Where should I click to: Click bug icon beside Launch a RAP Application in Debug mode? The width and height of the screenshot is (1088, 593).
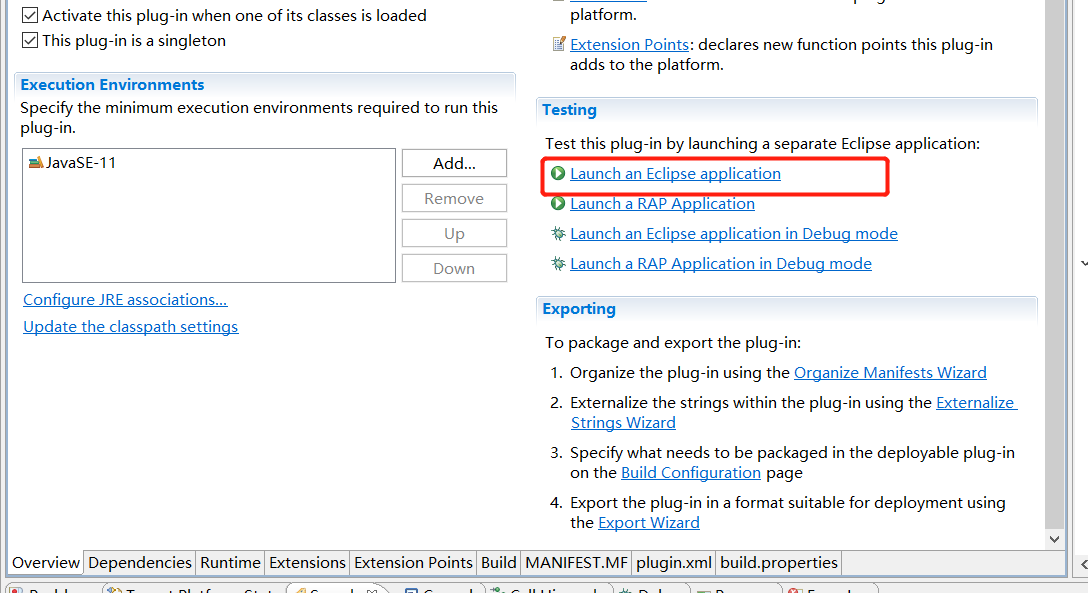click(x=558, y=264)
